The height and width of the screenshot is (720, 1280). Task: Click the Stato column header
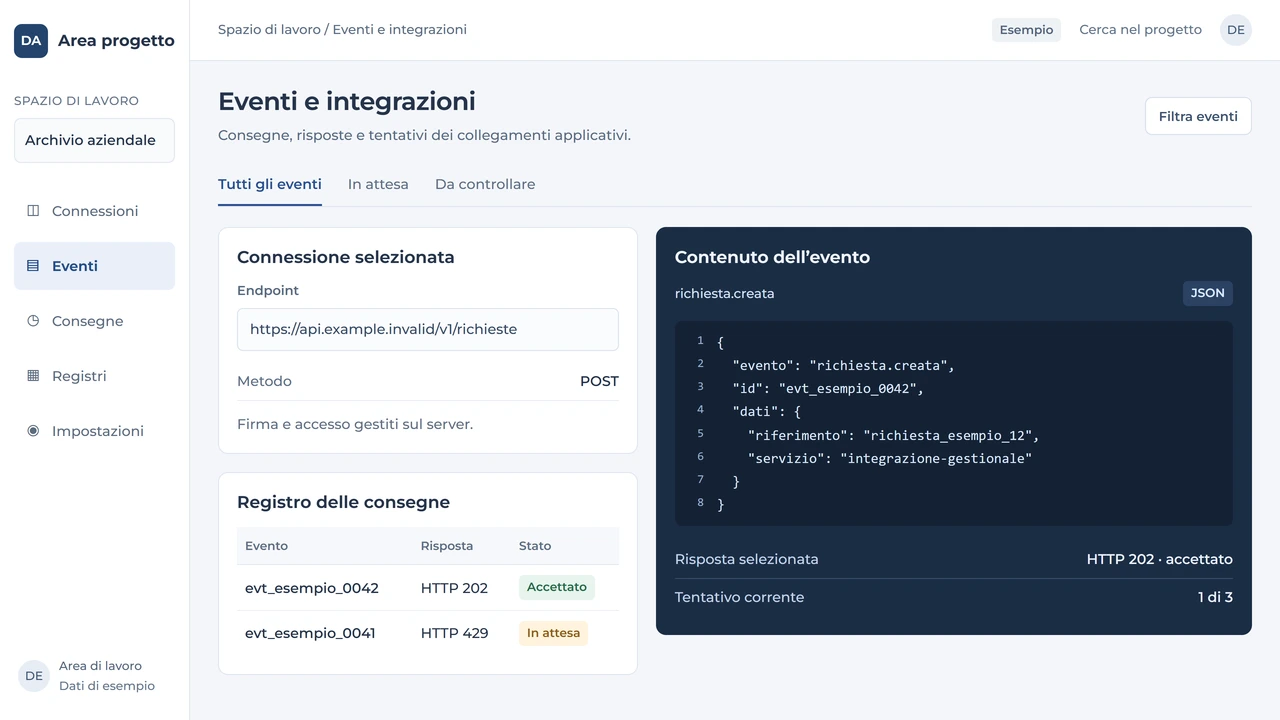(x=535, y=546)
